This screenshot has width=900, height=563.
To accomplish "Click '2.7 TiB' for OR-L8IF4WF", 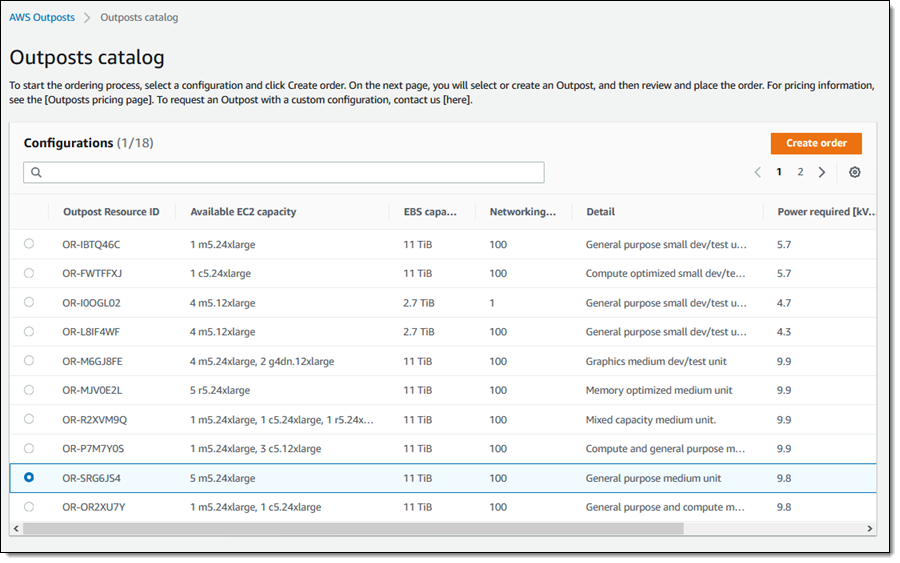I will tap(418, 332).
